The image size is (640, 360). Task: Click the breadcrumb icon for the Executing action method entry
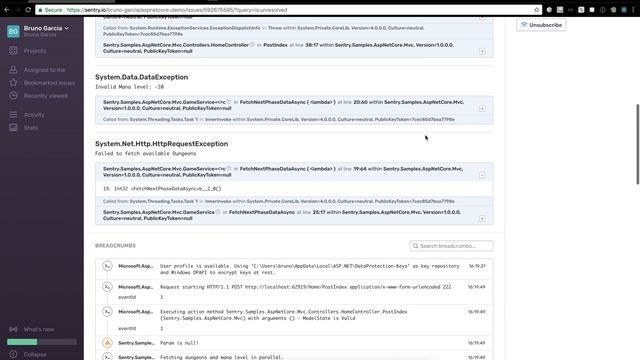[x=107, y=312]
